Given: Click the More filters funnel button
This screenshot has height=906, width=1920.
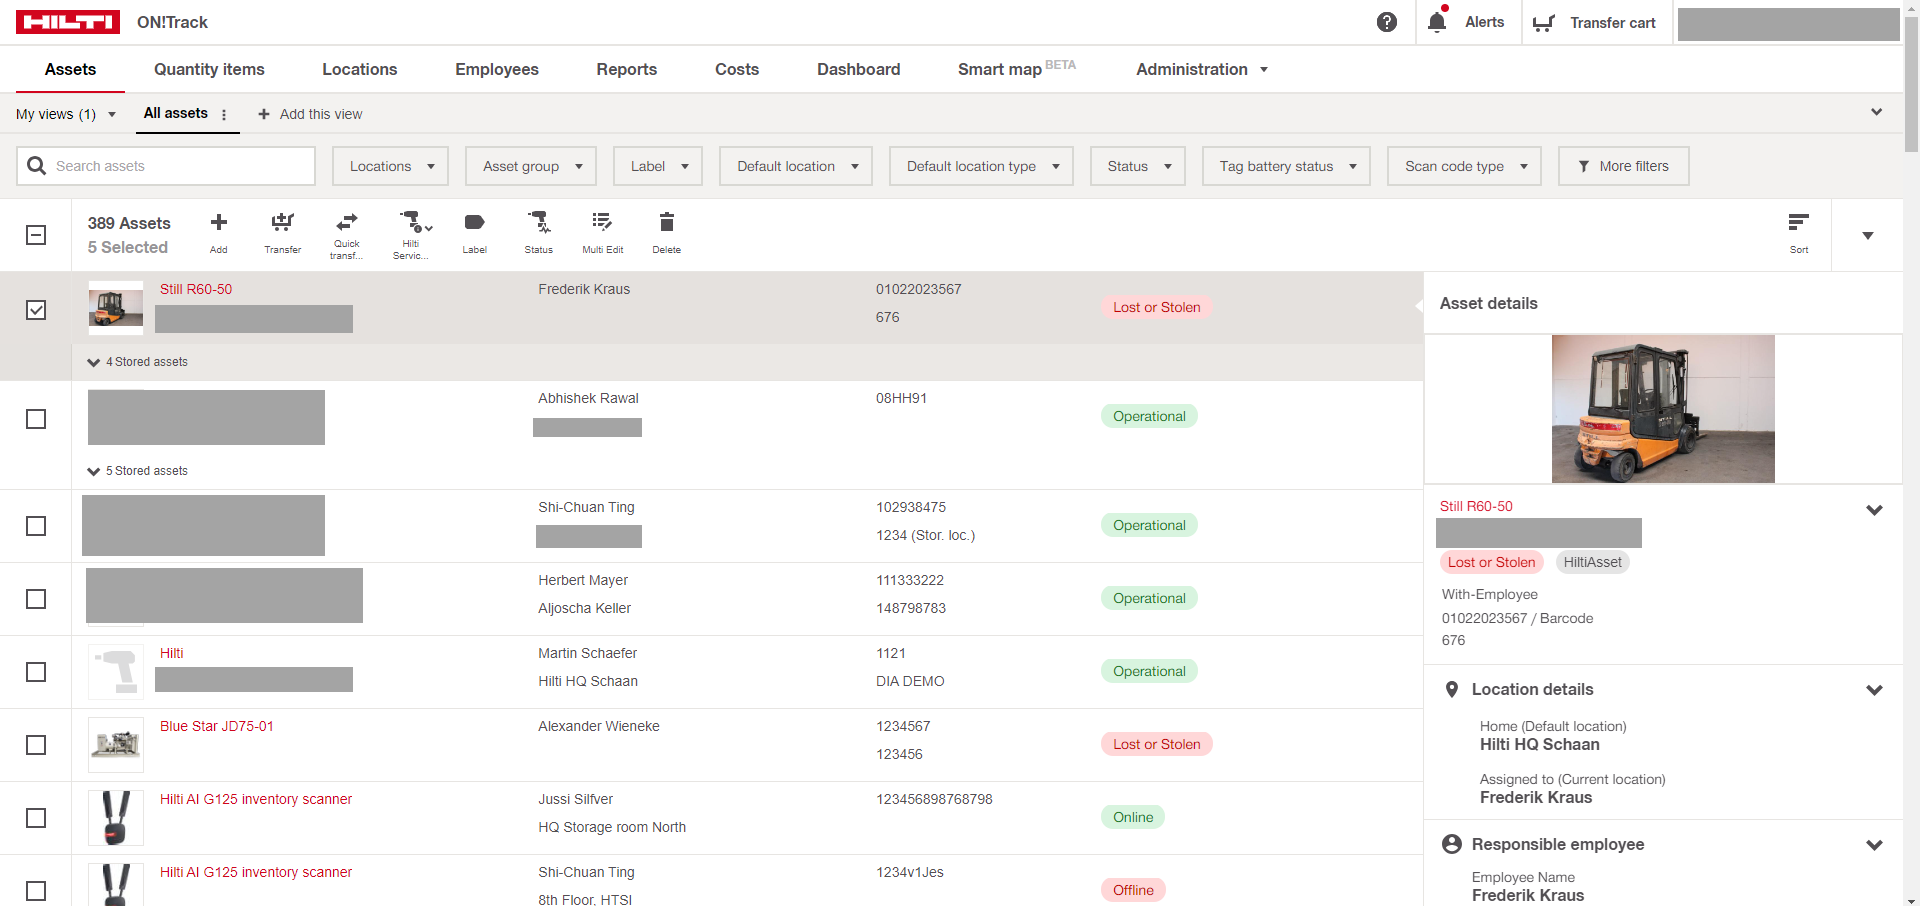Looking at the screenshot, I should click(1624, 166).
